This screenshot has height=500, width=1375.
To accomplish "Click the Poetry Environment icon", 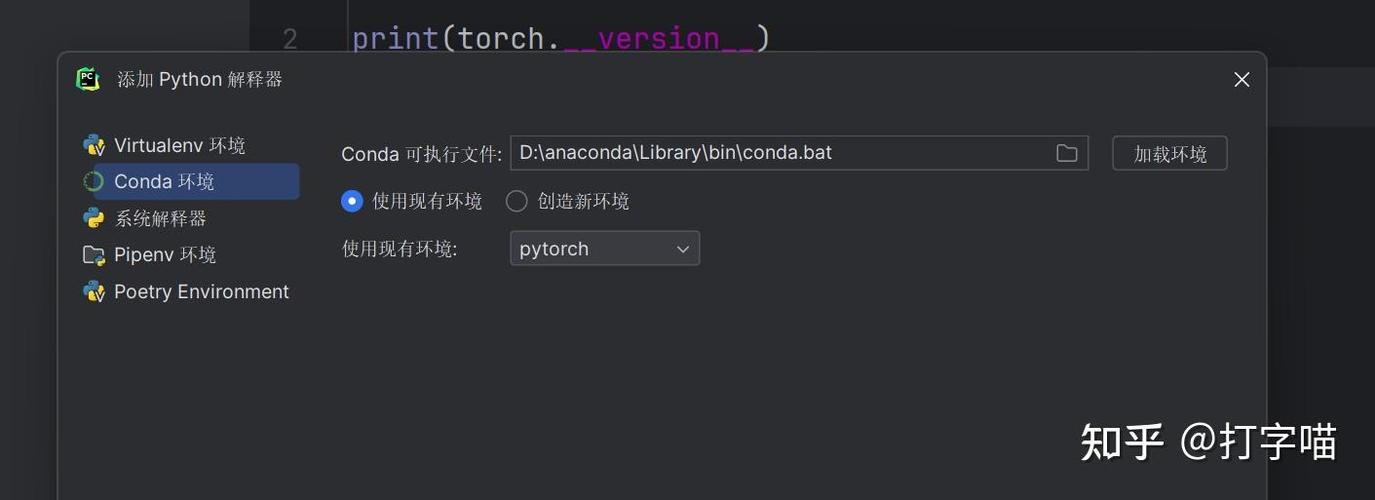I will [94, 292].
